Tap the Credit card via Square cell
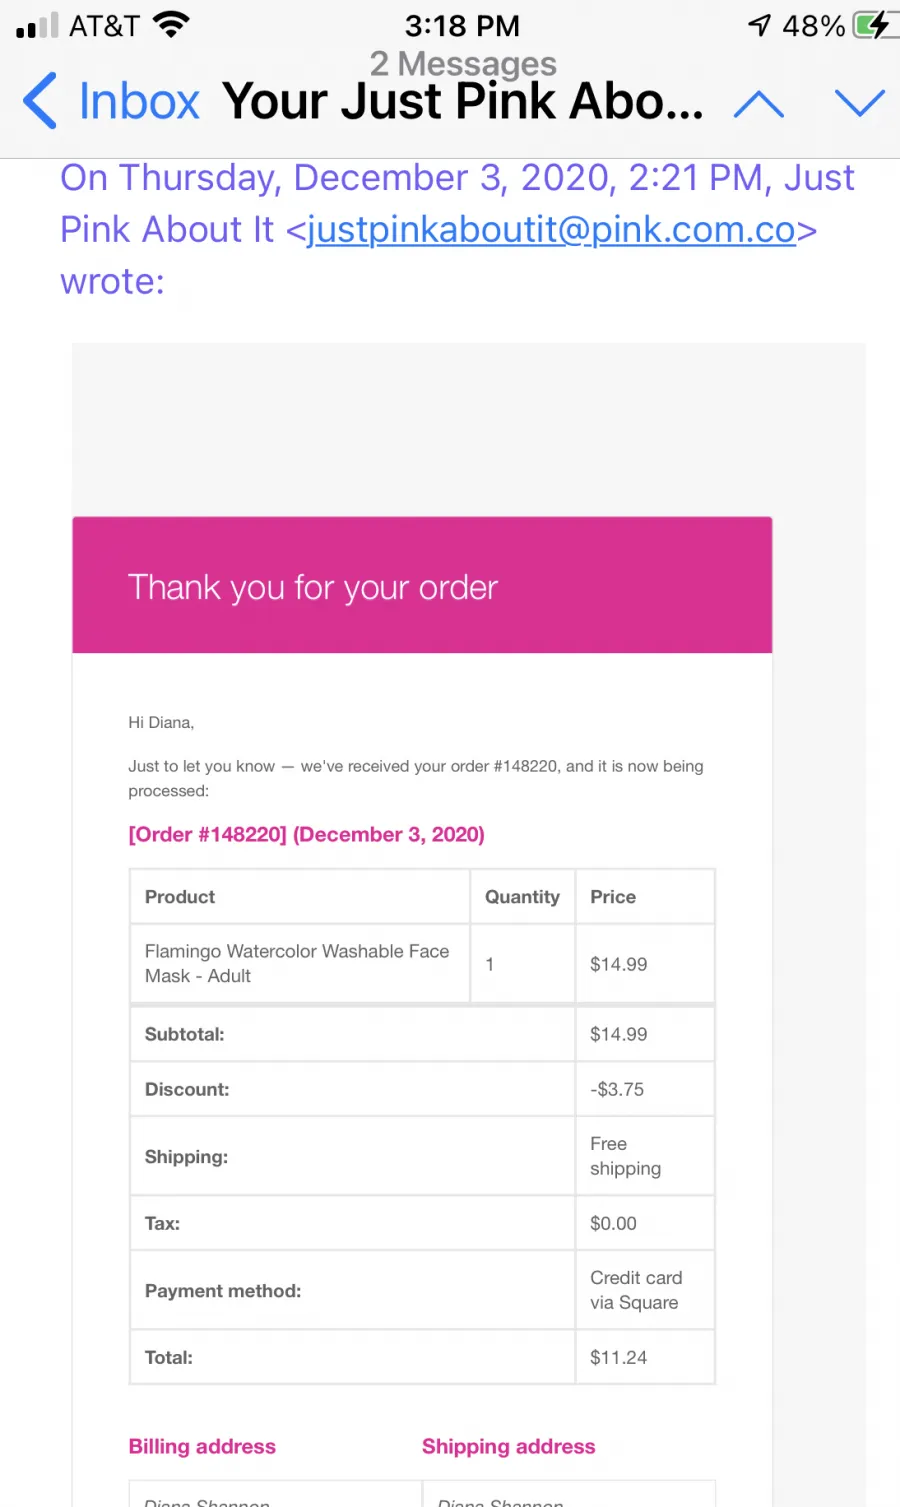The width and height of the screenshot is (900, 1507). (x=645, y=1290)
